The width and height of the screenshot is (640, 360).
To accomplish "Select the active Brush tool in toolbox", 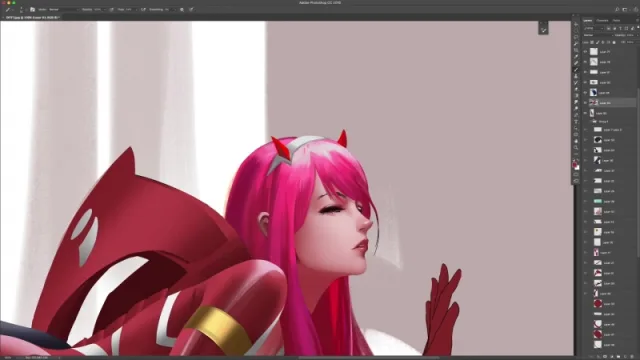I will click(576, 70).
